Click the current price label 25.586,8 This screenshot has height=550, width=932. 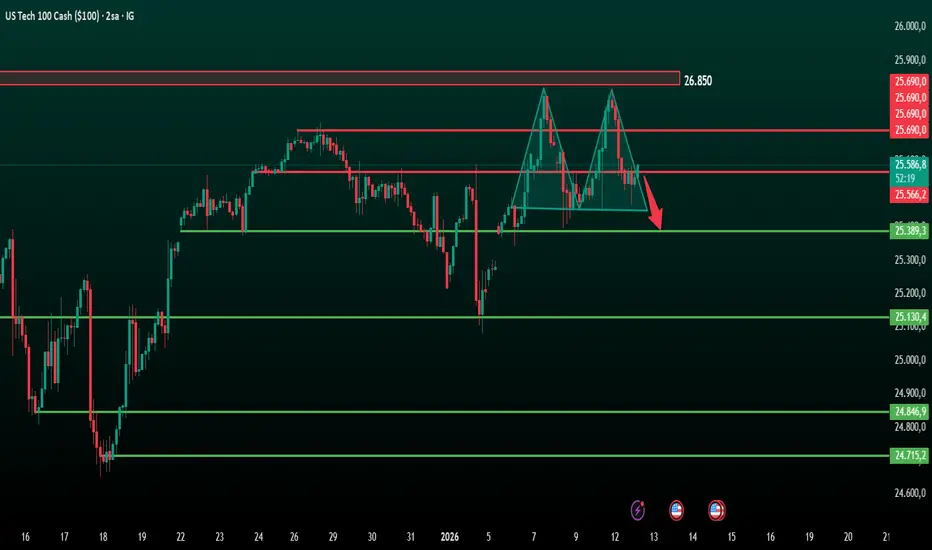pyautogui.click(x=911, y=164)
